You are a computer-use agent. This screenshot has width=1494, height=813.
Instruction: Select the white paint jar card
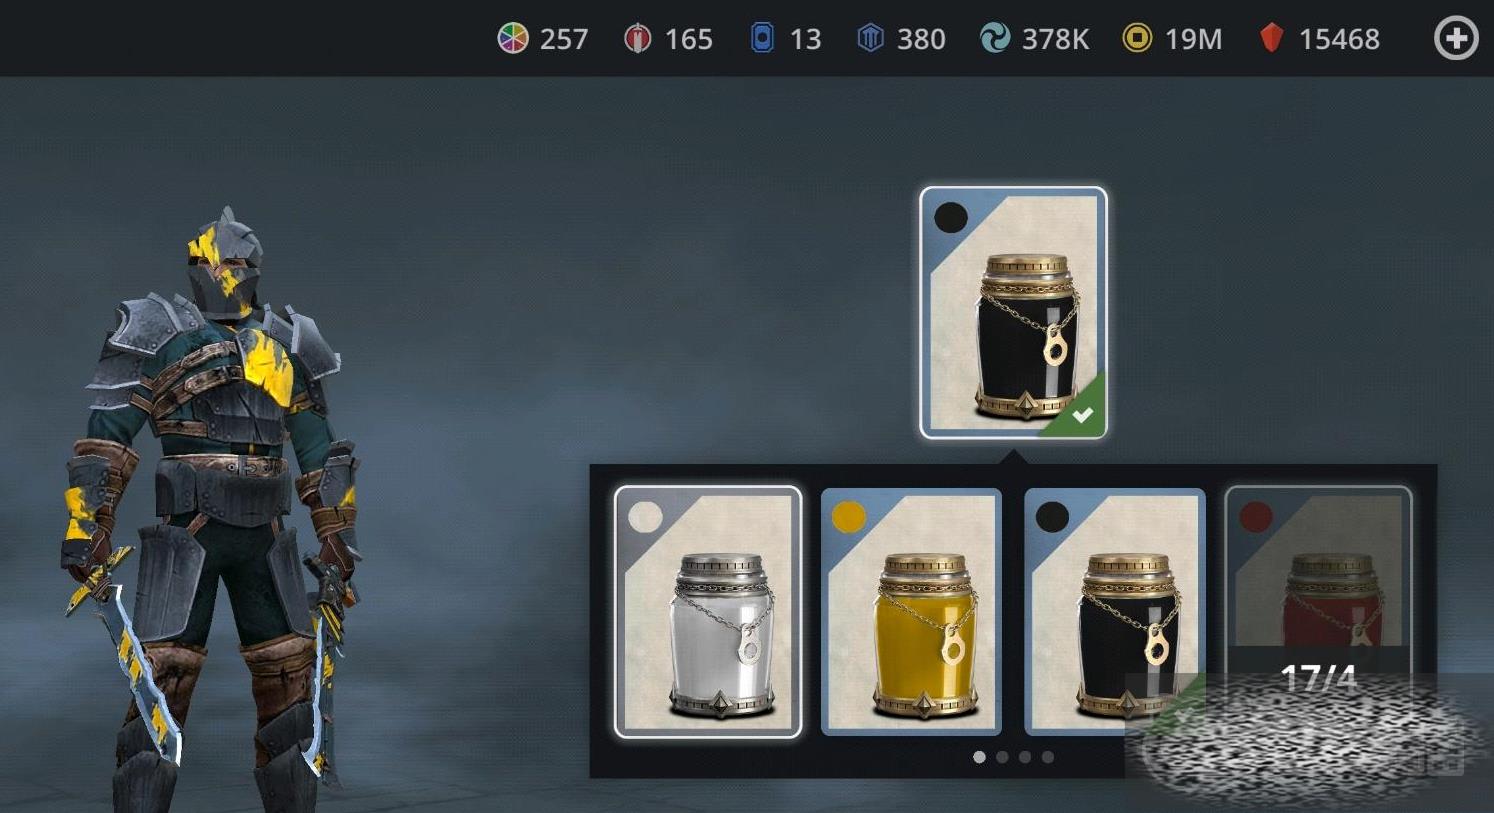[708, 612]
